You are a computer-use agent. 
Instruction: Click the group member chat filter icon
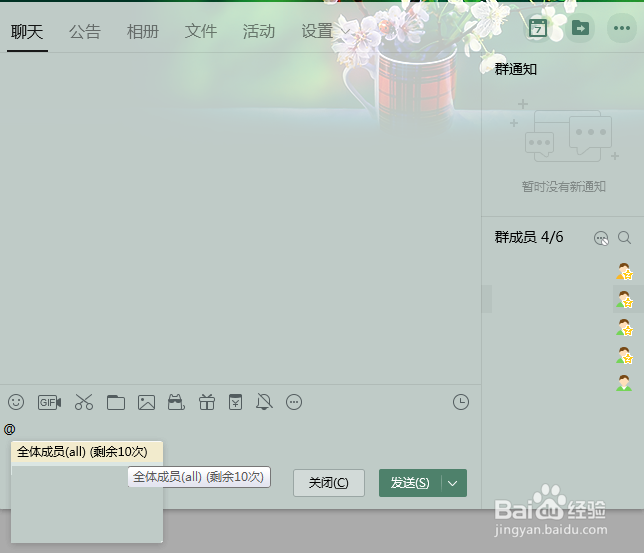click(601, 238)
